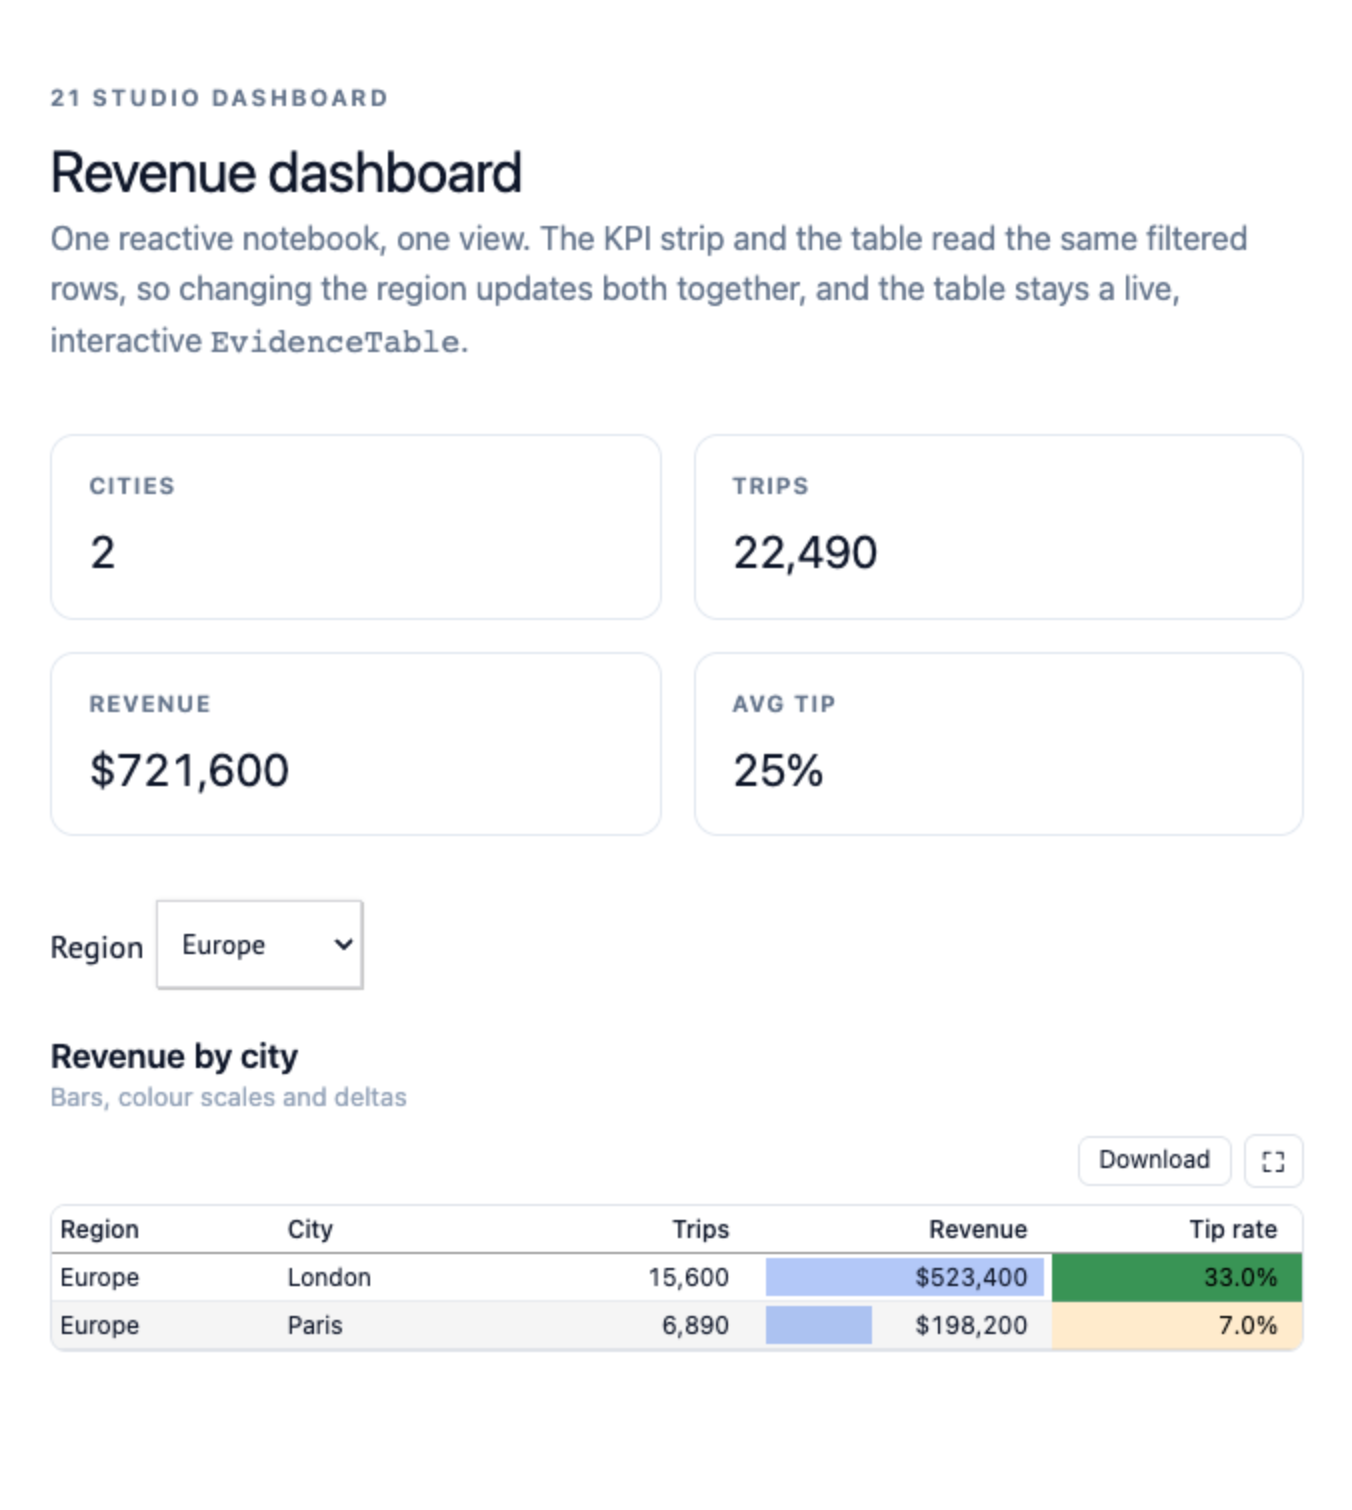Screen dimensions: 1352x1510
Task: Click the Region label beside the dropdown
Action: click(x=97, y=947)
